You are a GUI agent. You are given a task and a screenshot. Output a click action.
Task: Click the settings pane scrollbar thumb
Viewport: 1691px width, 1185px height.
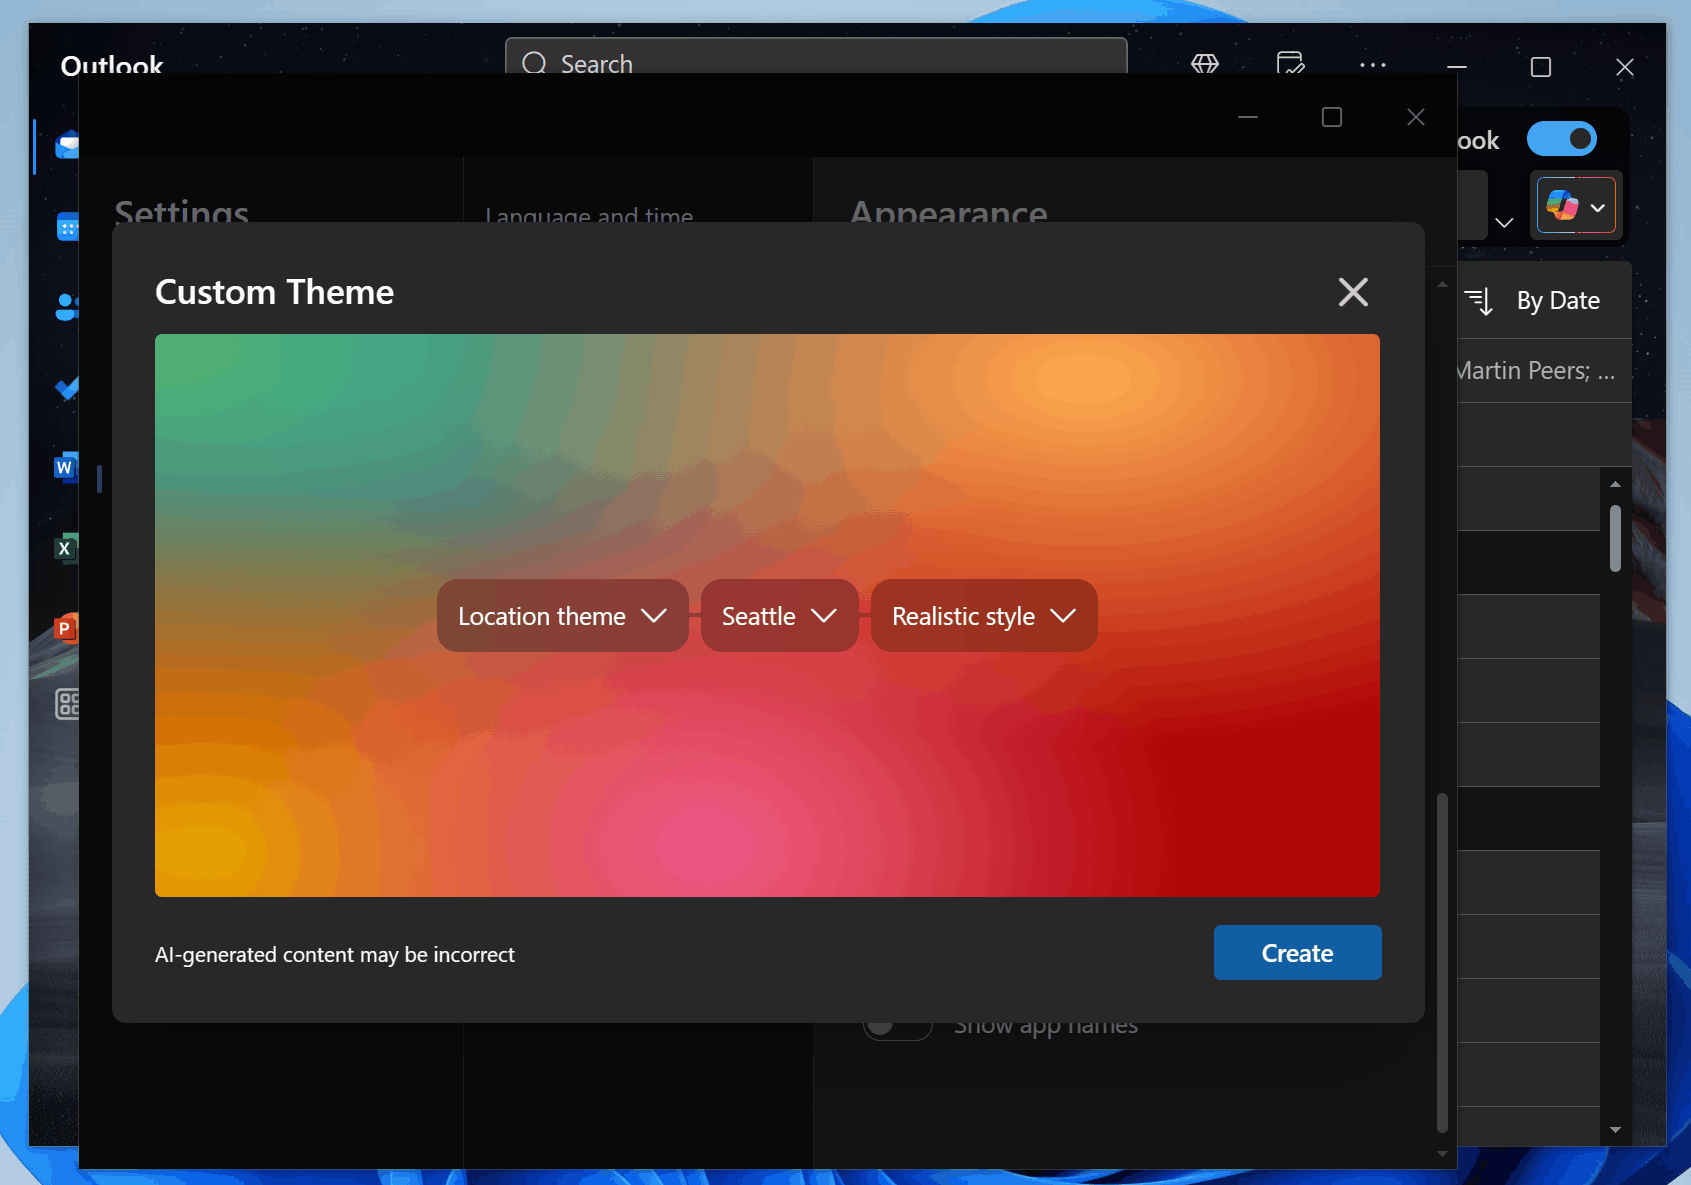(1442, 963)
